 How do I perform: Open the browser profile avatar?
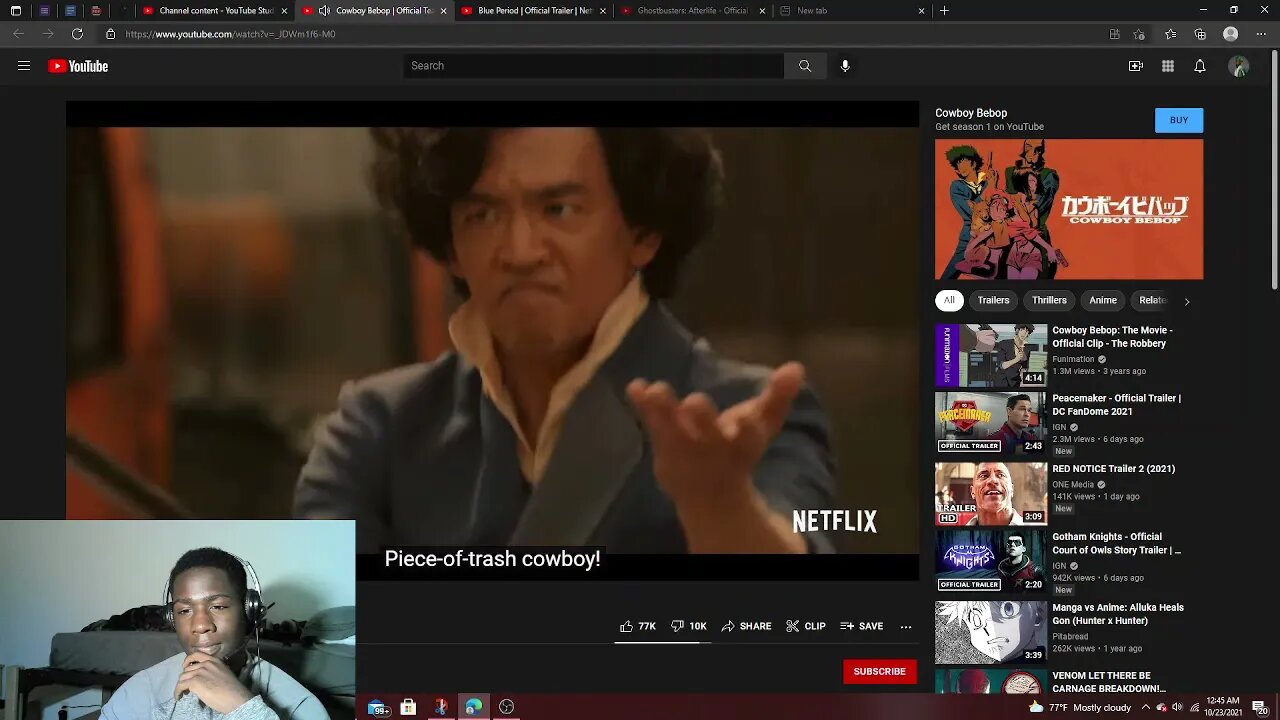1231,34
